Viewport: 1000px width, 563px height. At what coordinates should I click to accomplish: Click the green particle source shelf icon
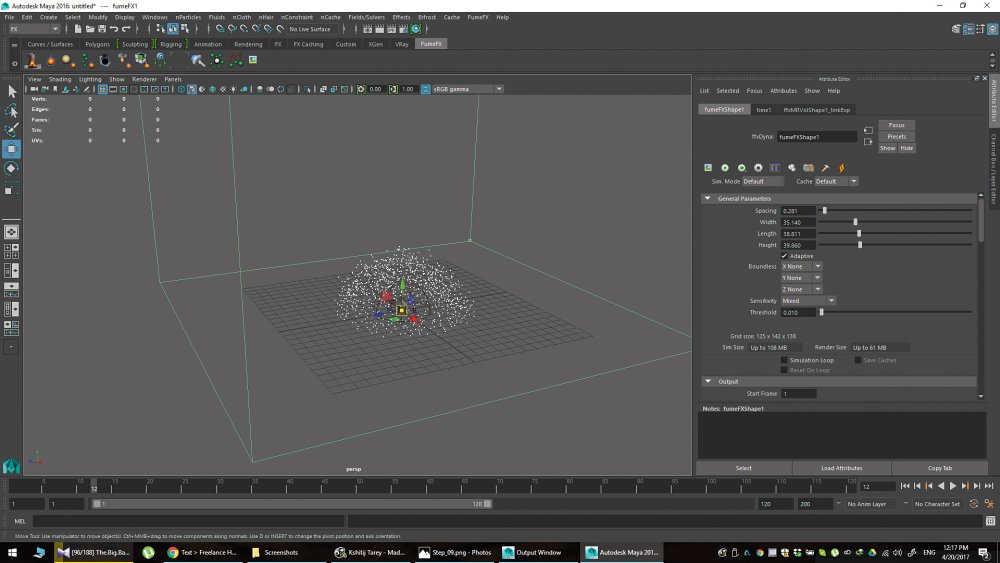[x=87, y=60]
